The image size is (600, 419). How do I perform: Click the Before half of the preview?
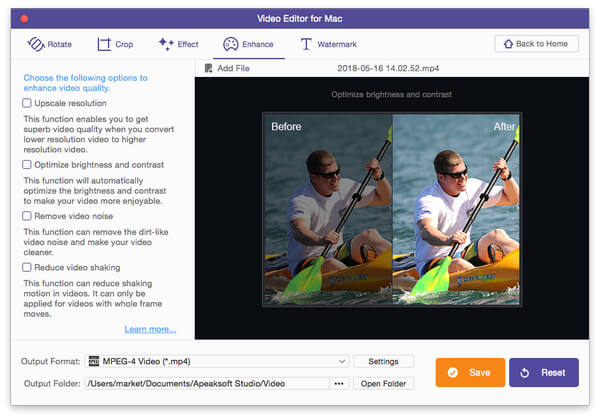tap(328, 209)
